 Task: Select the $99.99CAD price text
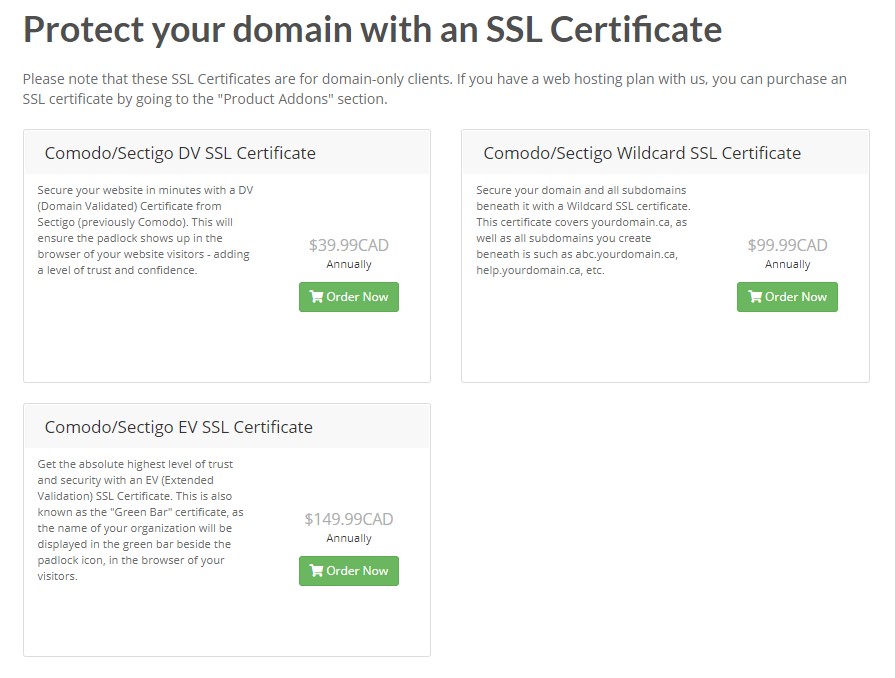tap(788, 245)
